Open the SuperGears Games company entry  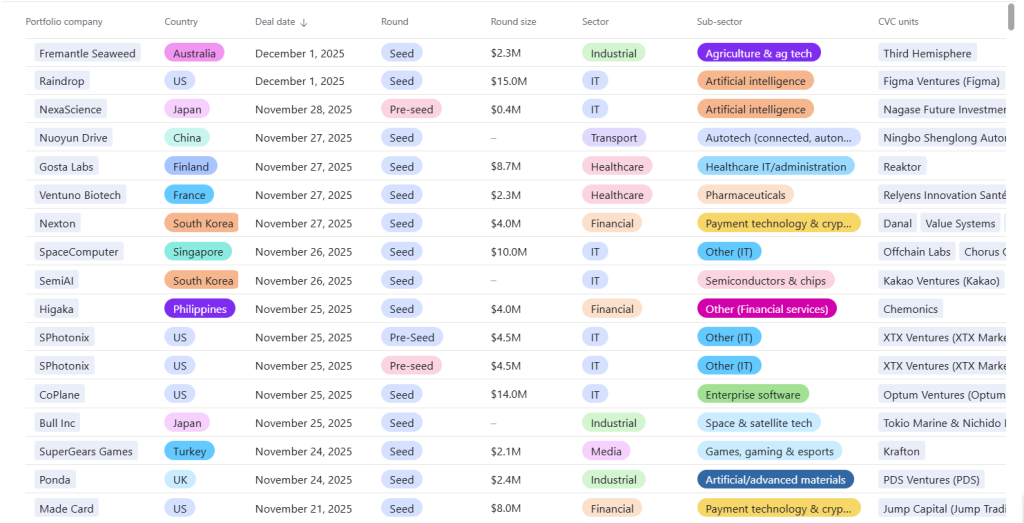pyautogui.click(x=86, y=451)
